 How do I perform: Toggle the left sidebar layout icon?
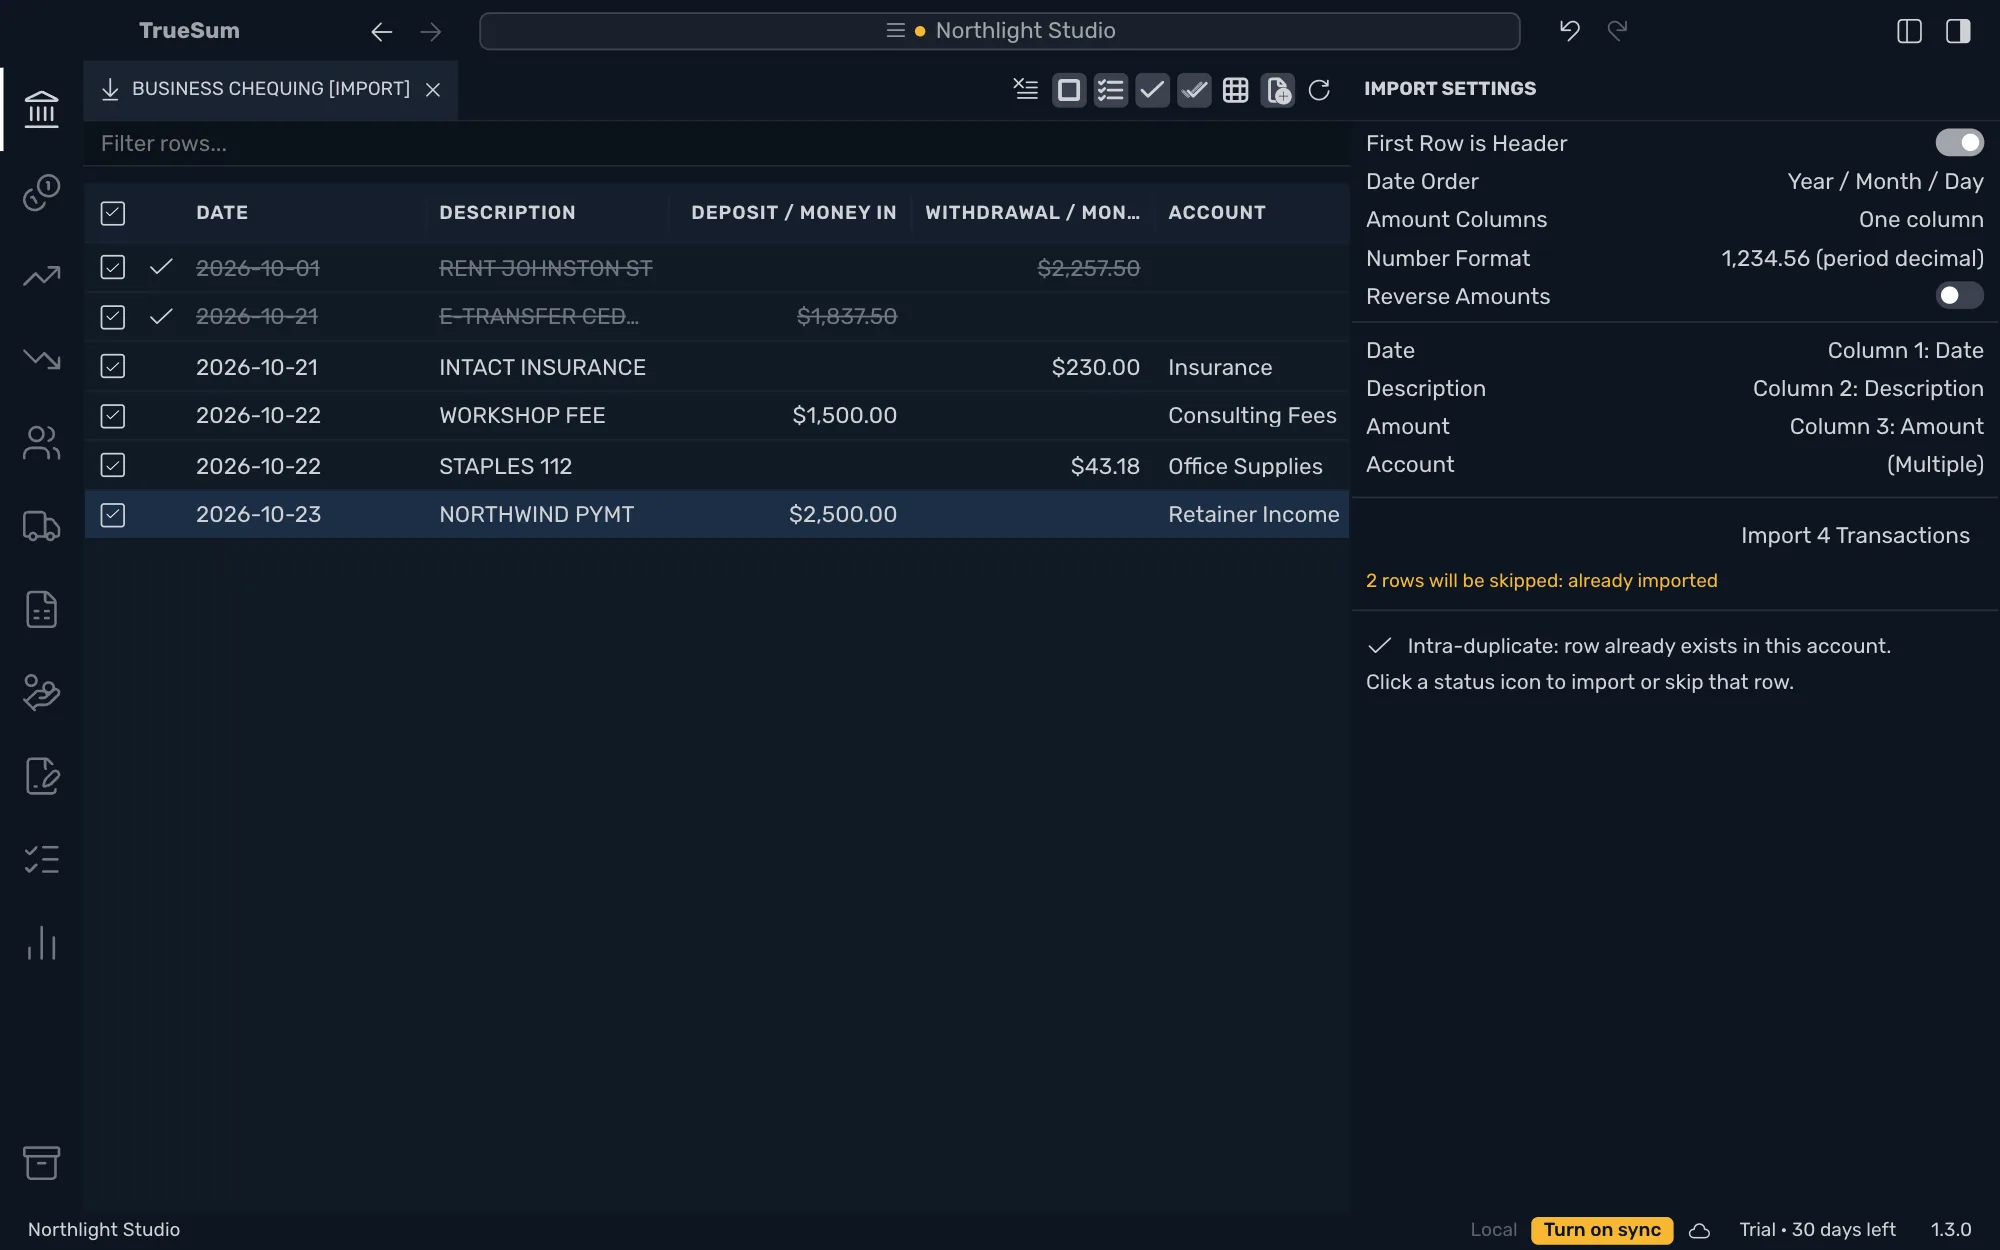1909,31
